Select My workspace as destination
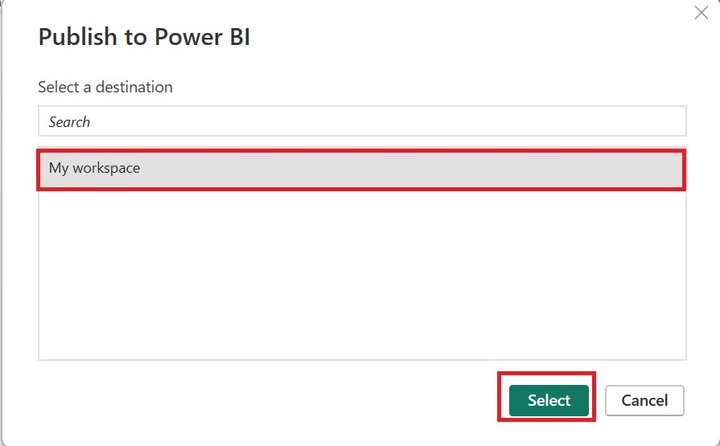 [362, 169]
